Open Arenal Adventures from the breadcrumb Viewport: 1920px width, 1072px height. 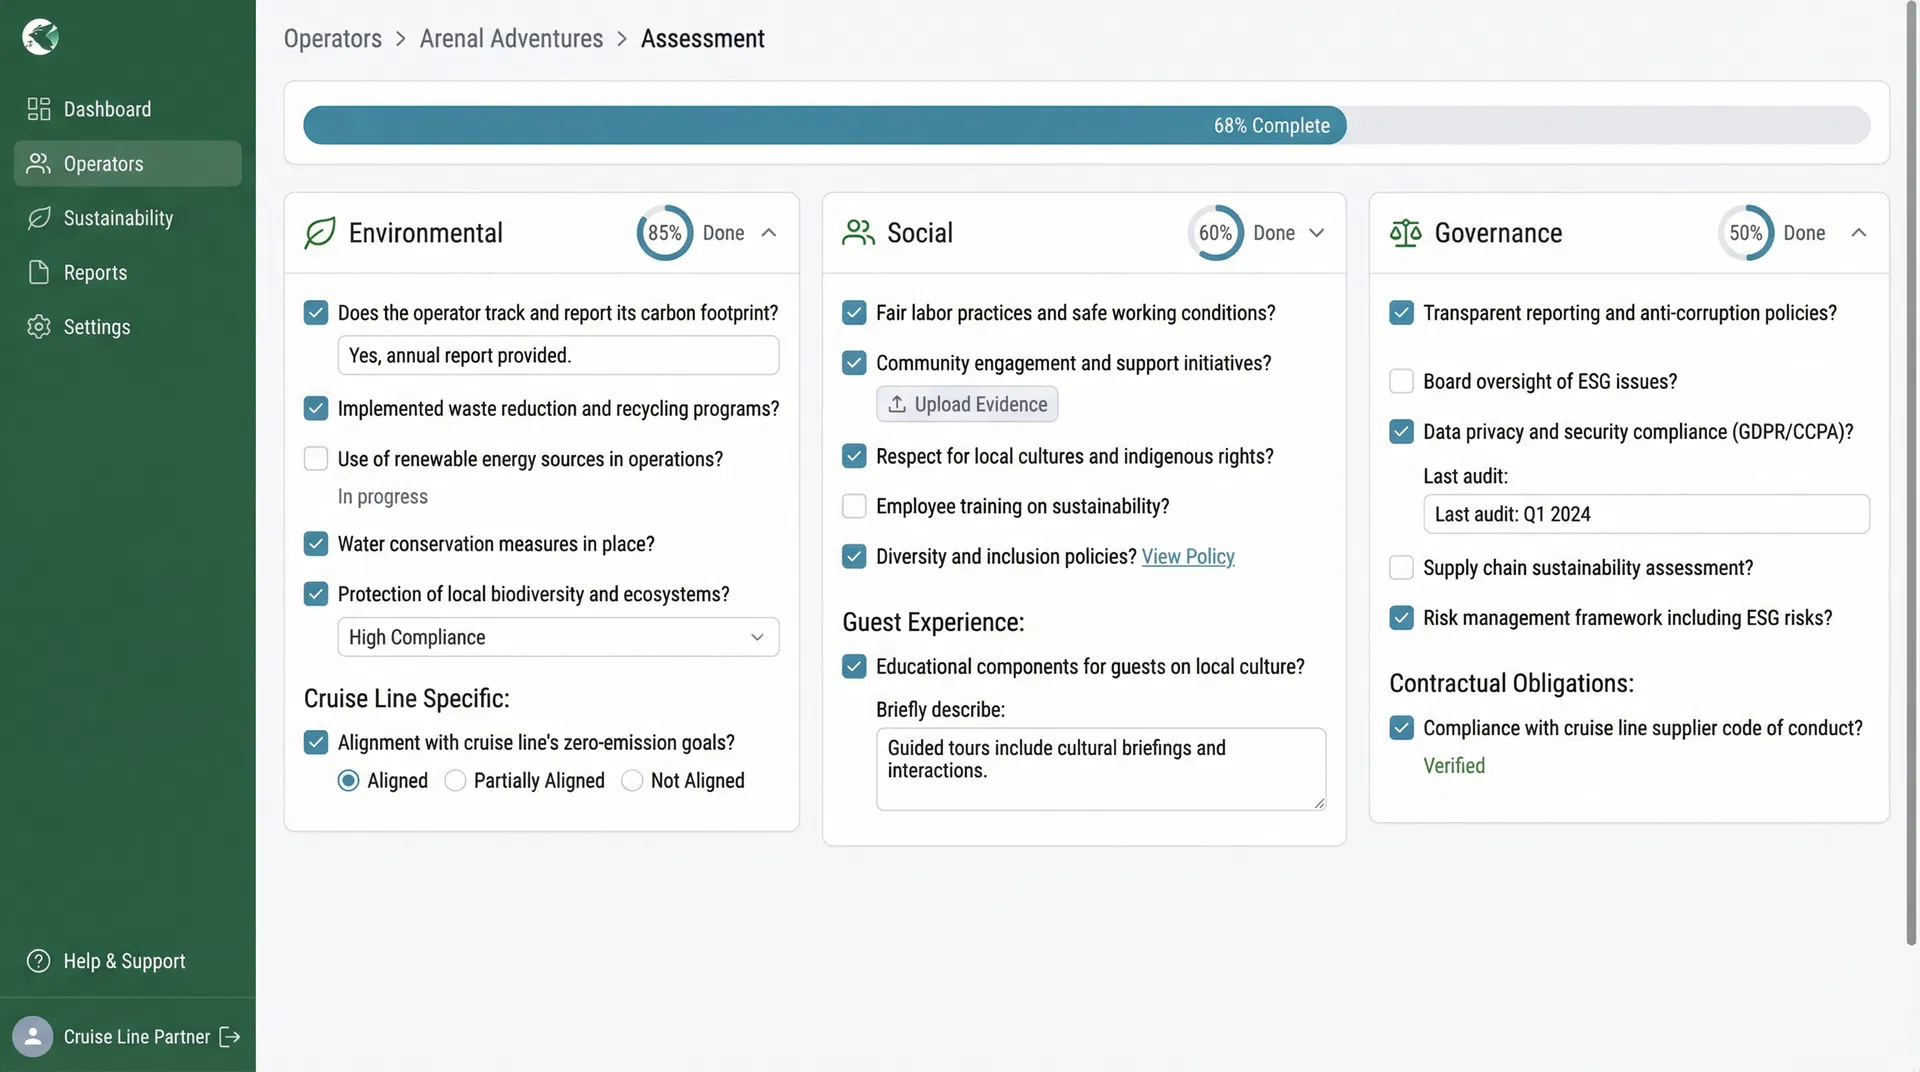coord(511,38)
